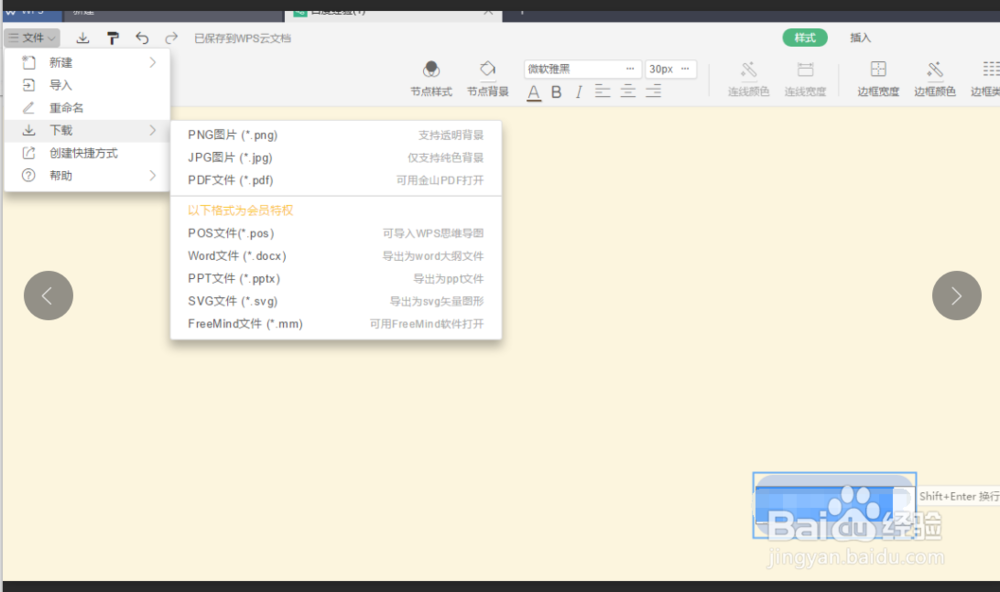1000x592 pixels.
Task: Click the 边框宽度 (border width) icon
Action: (877, 76)
